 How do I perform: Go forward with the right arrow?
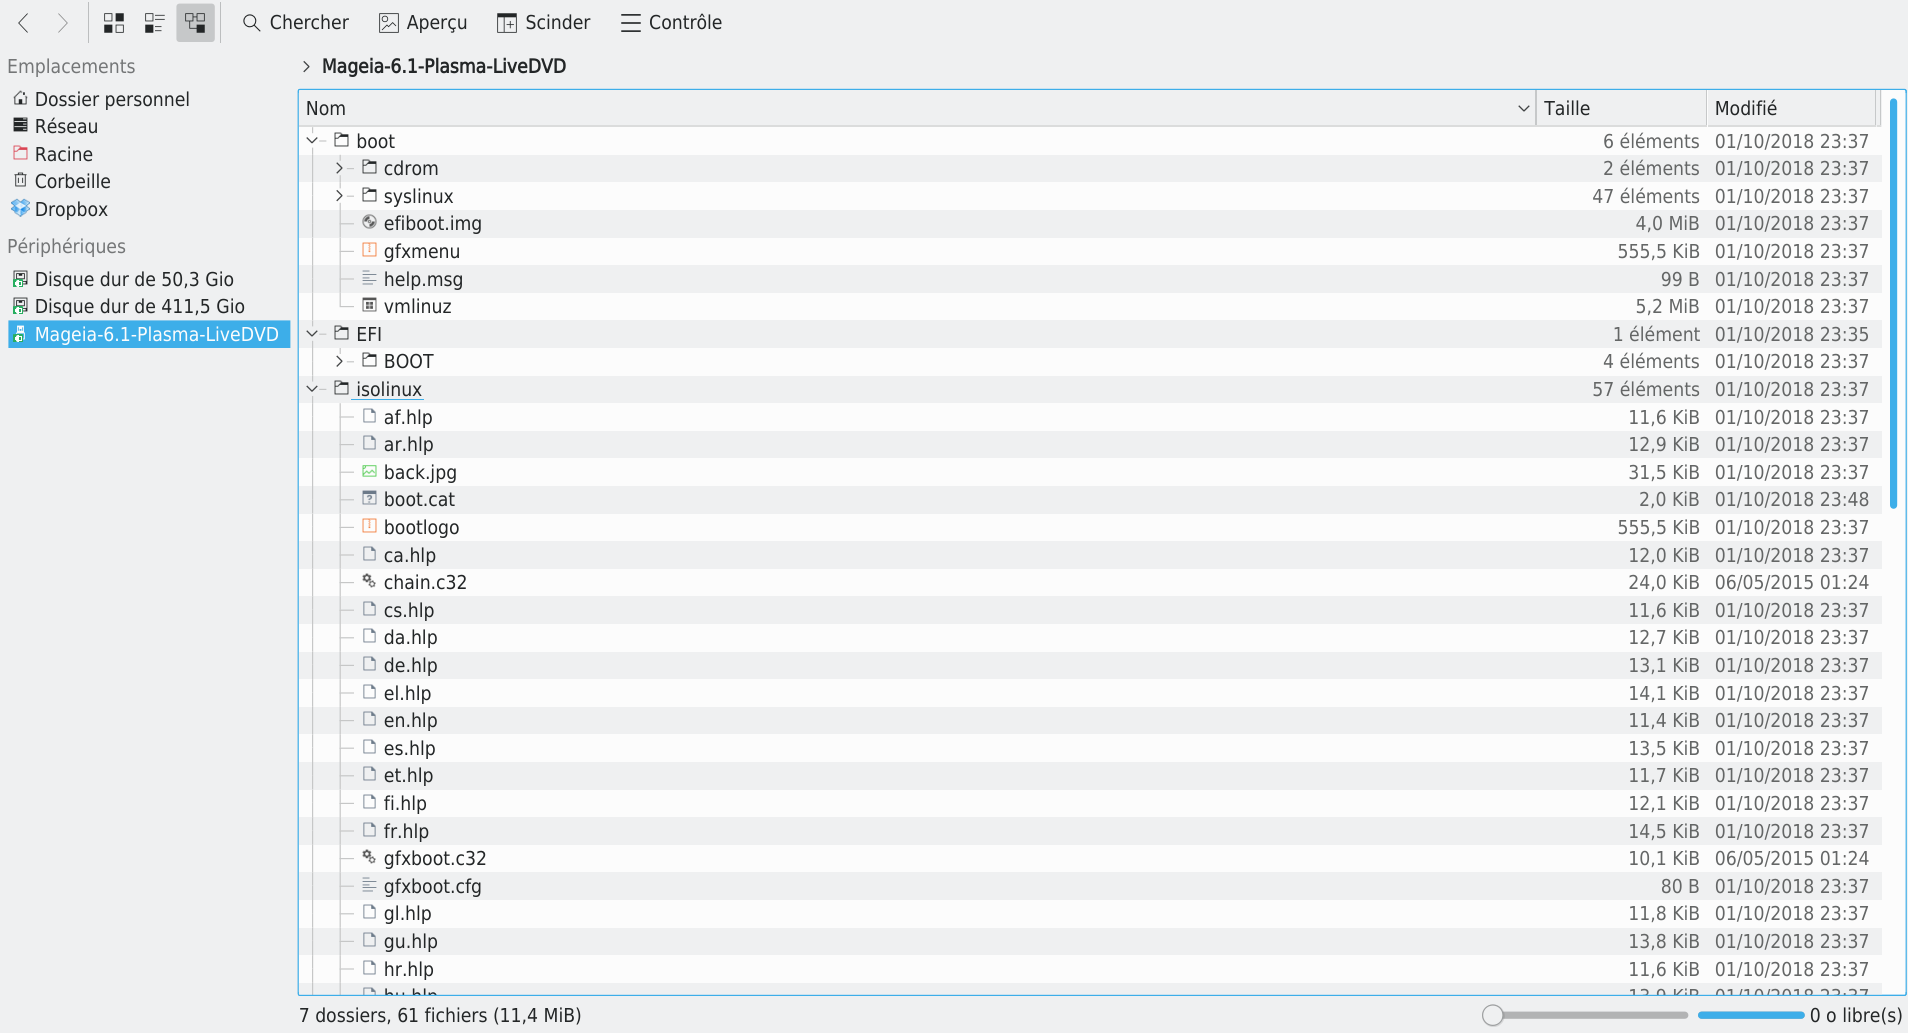point(62,22)
